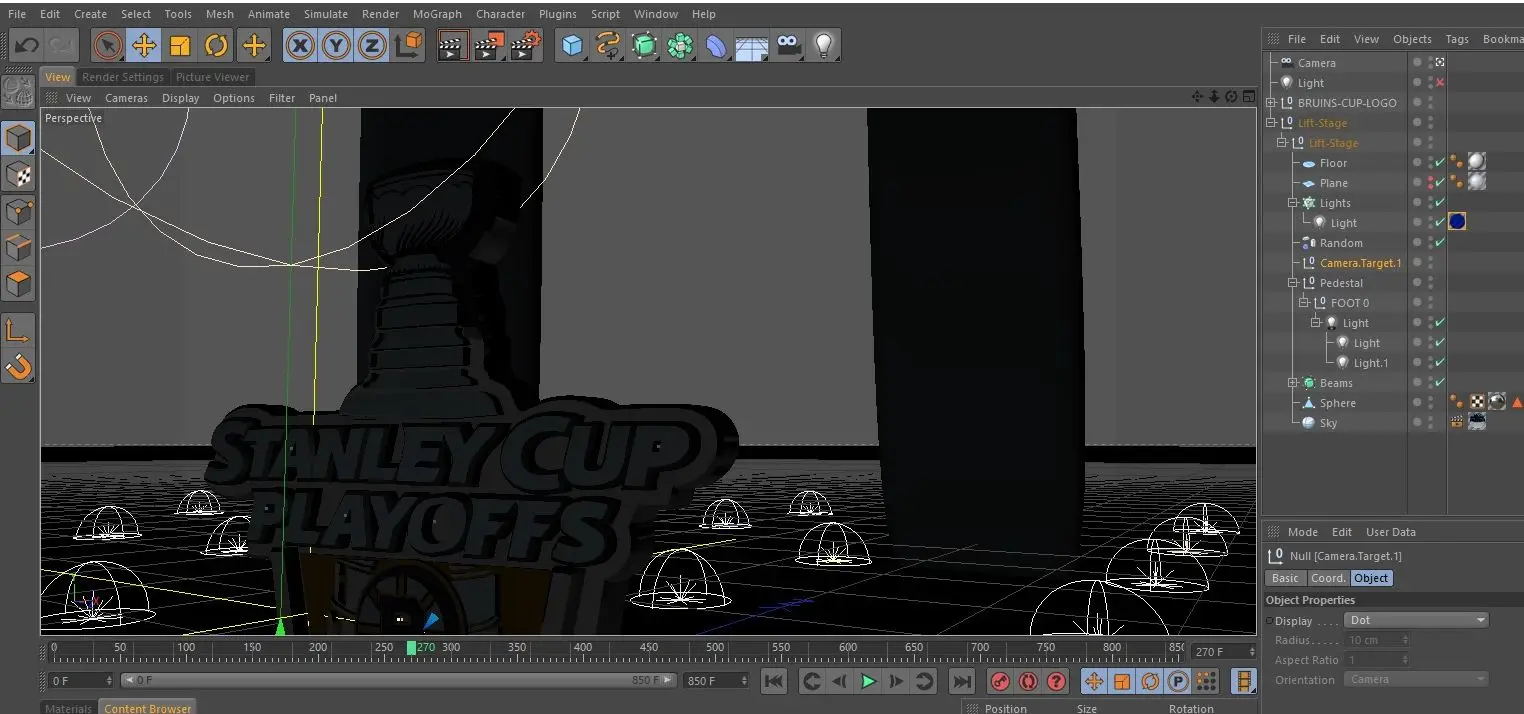Toggle Z axis lock
Screen dimensions: 1524x714
point(372,45)
